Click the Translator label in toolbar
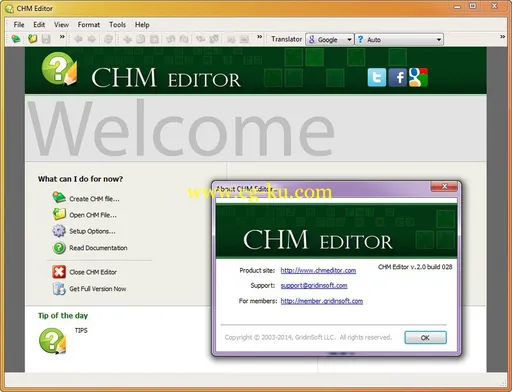 (286, 39)
